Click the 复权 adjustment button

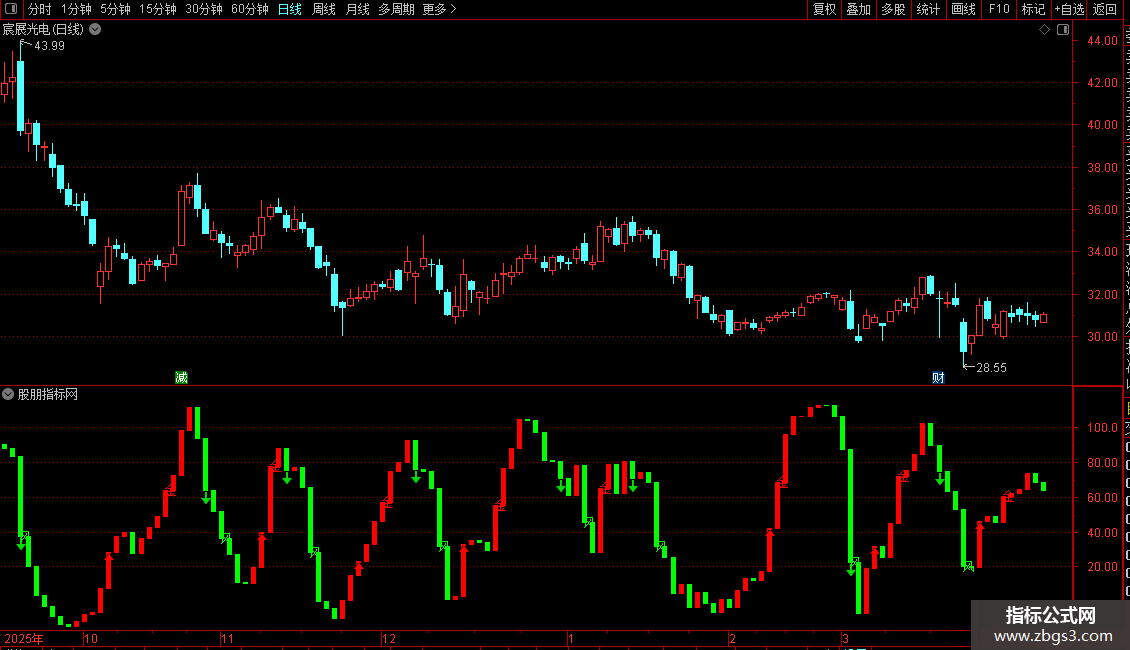[x=824, y=9]
